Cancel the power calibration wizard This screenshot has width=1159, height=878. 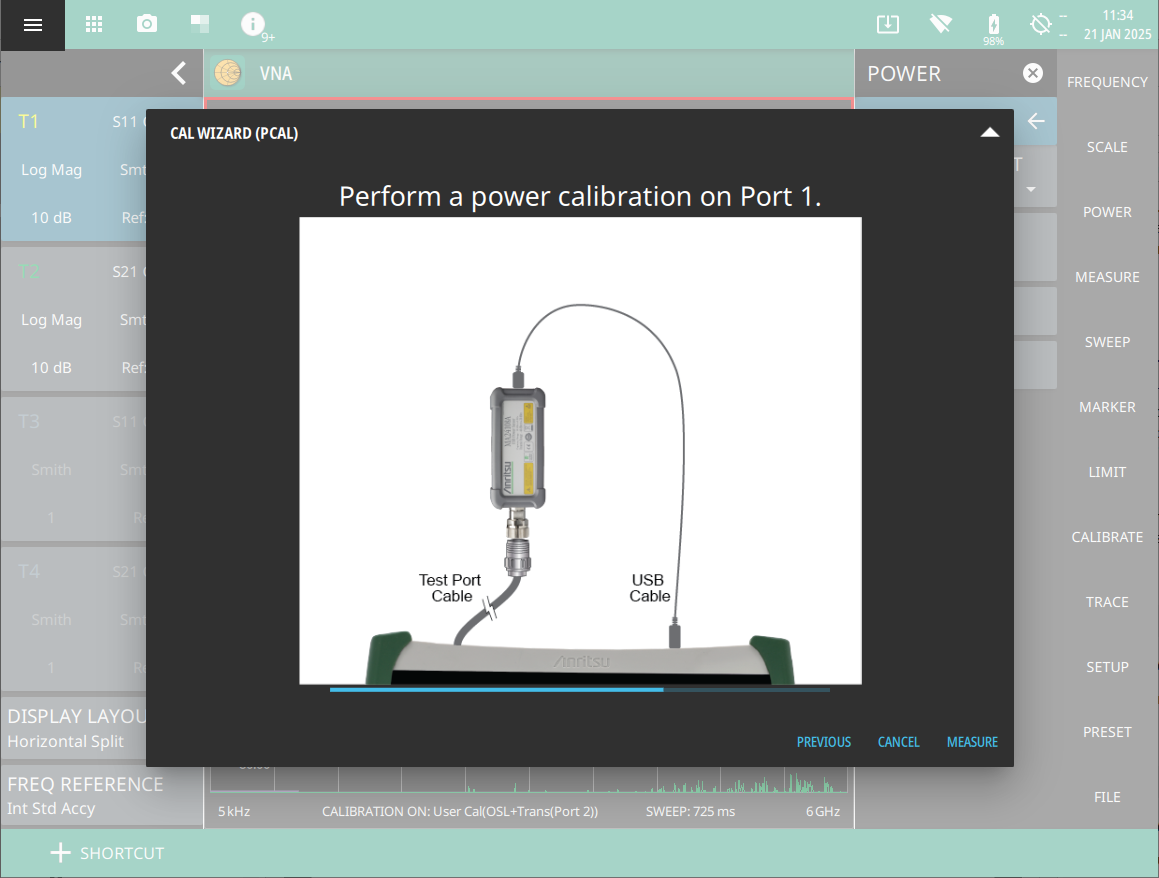[898, 742]
